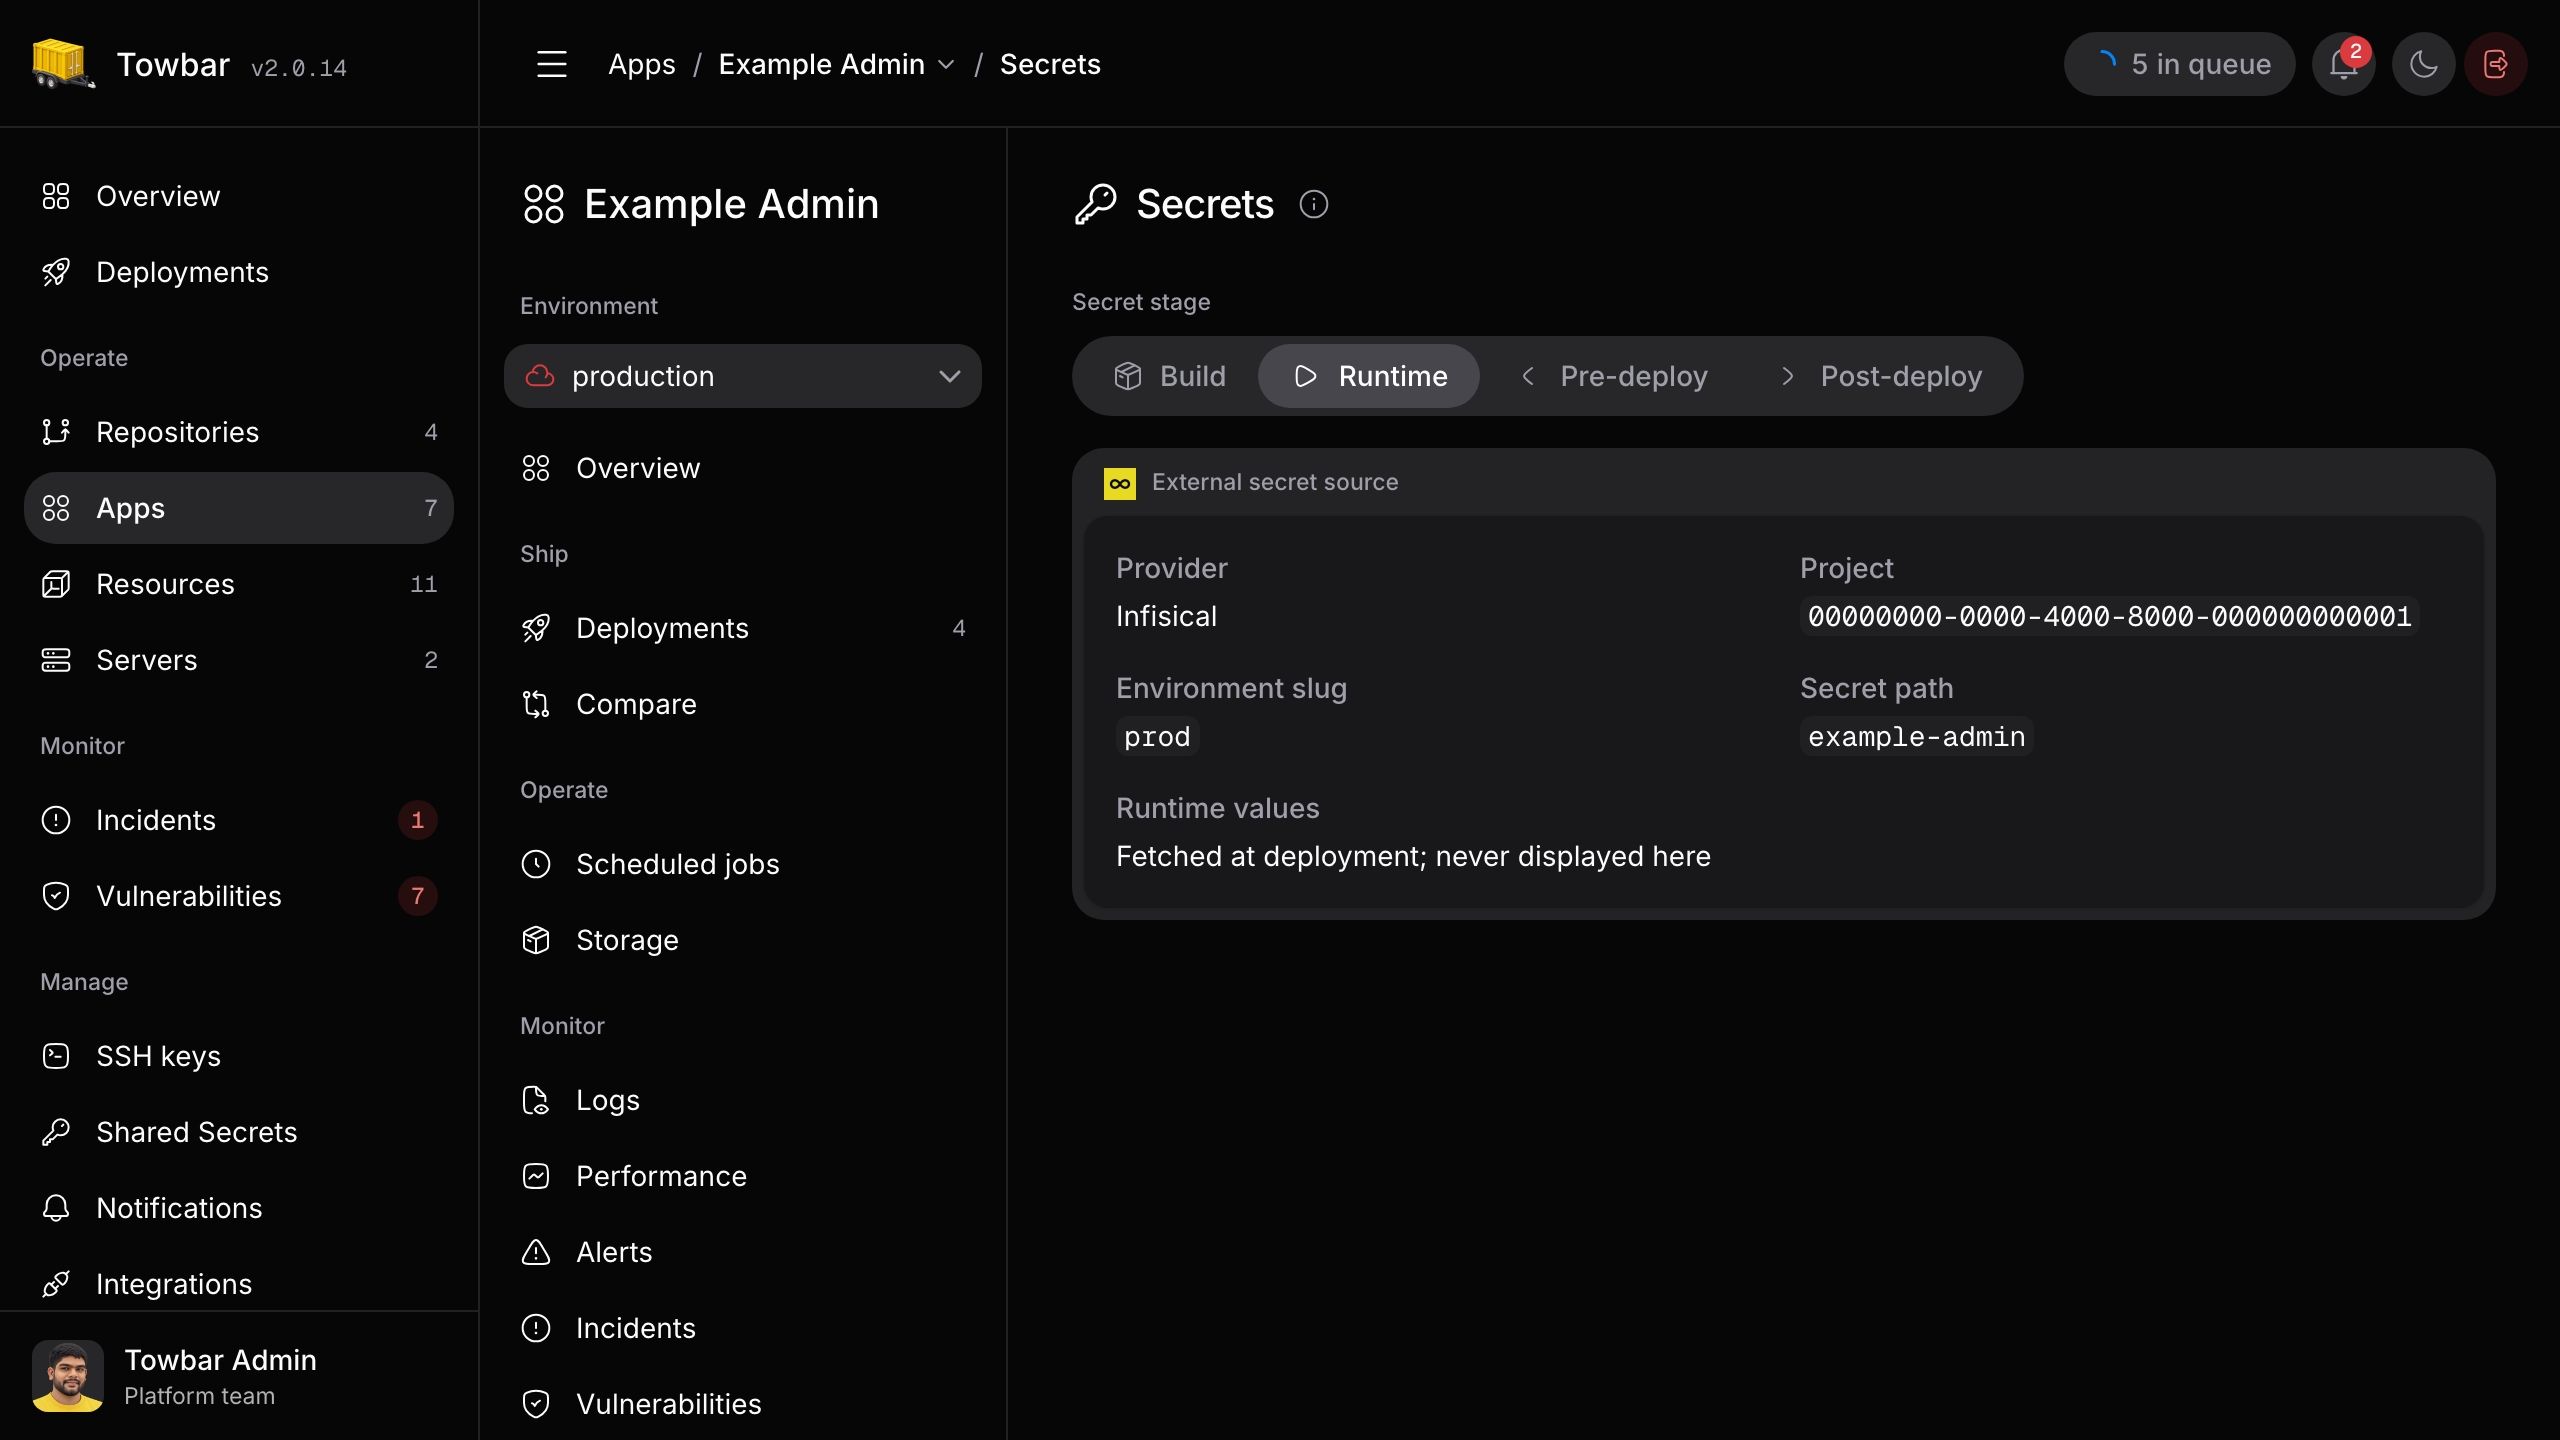Click the Incidents badge showing 1
Screen dimensions: 2560x1440
click(x=418, y=820)
